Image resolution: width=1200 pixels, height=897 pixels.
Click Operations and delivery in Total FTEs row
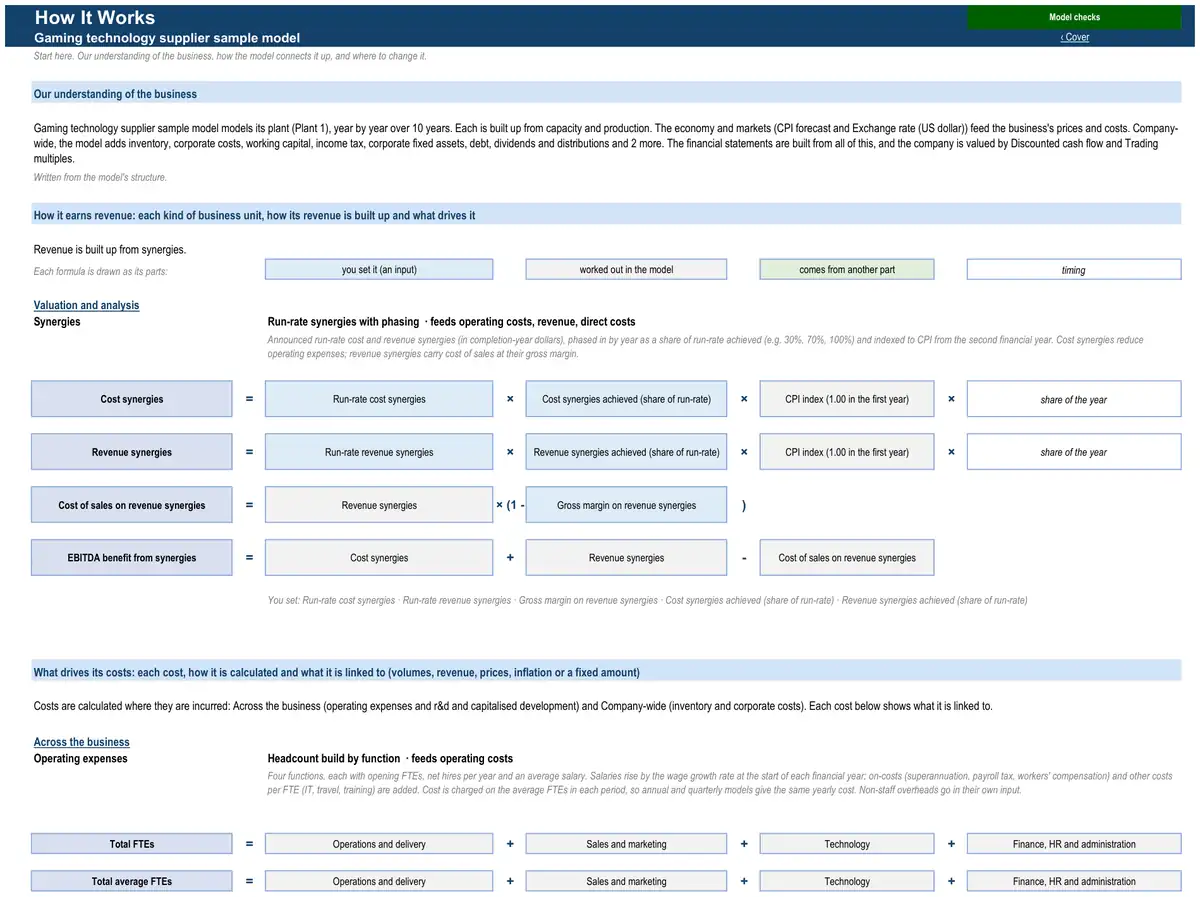[379, 844]
